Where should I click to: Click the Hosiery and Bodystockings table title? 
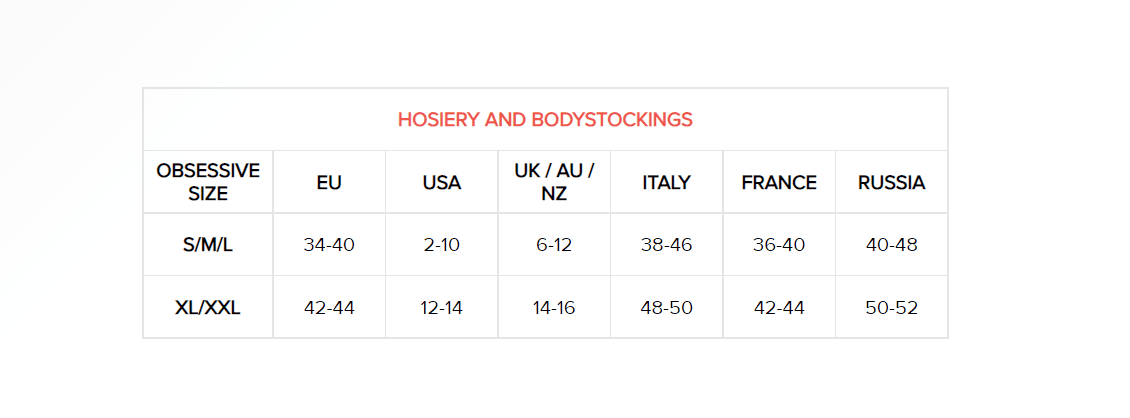[x=545, y=120]
